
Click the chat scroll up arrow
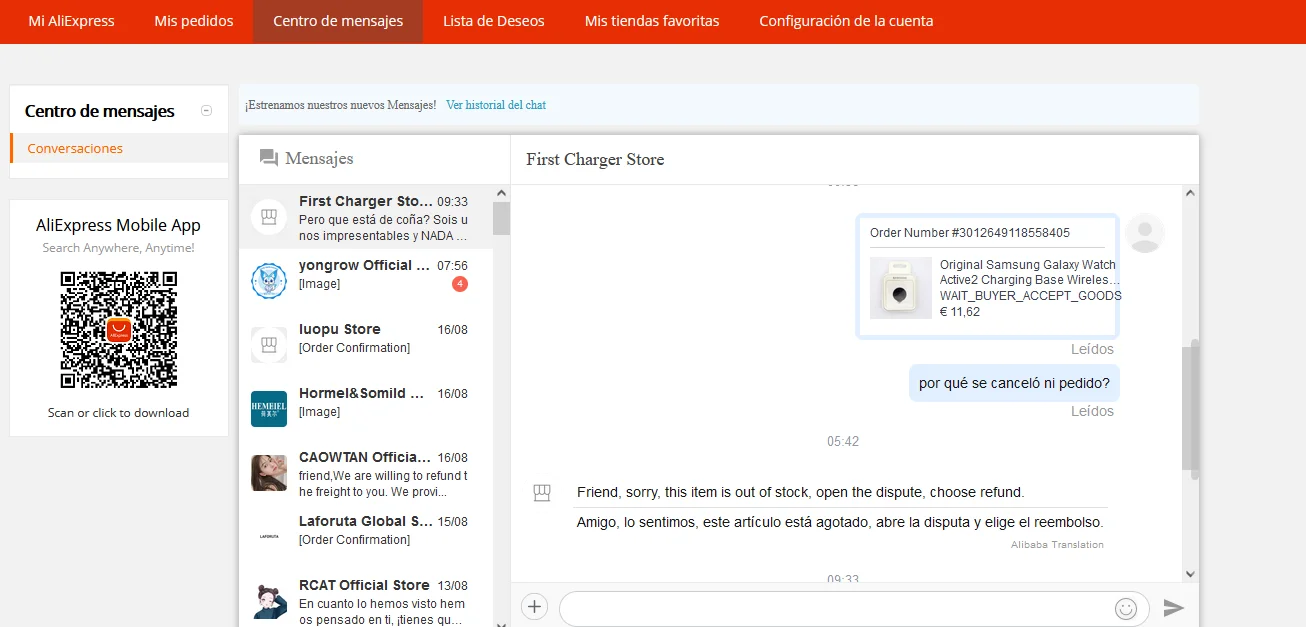(x=1190, y=193)
